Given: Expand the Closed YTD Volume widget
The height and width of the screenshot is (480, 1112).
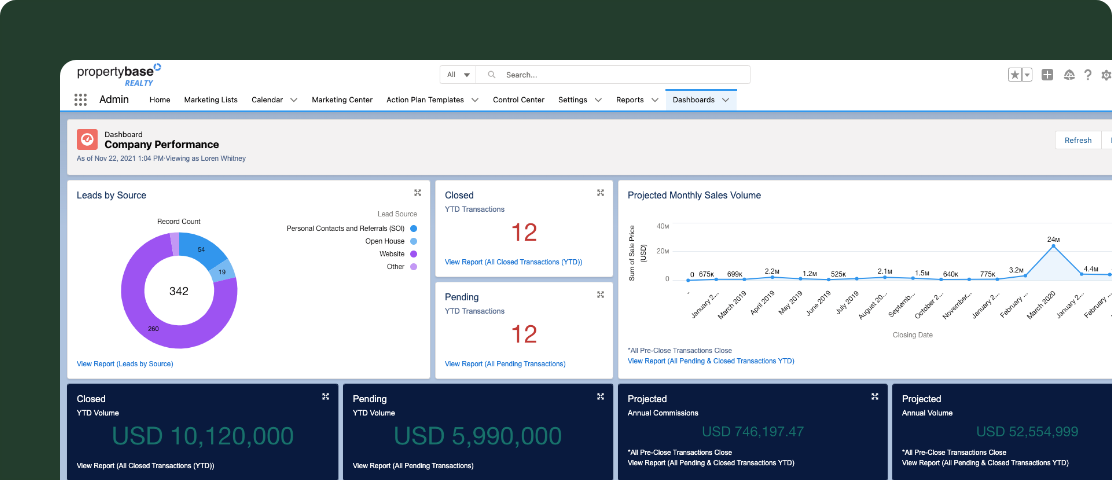Looking at the screenshot, I should (x=326, y=396).
